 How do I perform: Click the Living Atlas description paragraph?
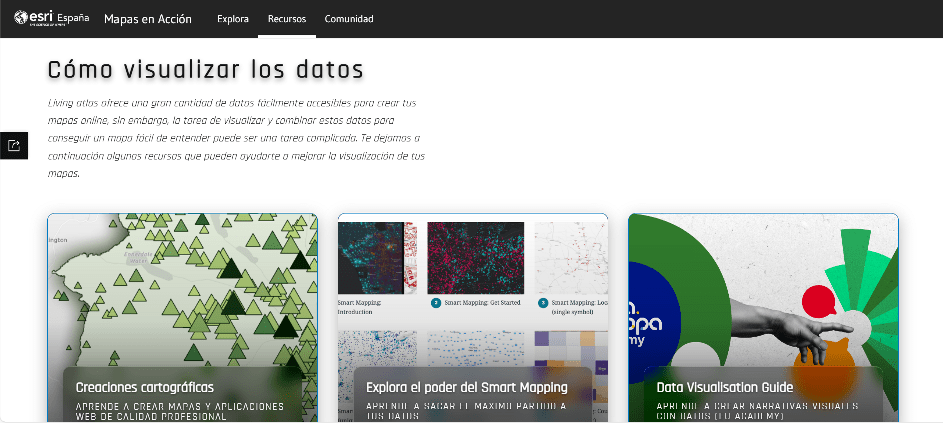coord(237,138)
